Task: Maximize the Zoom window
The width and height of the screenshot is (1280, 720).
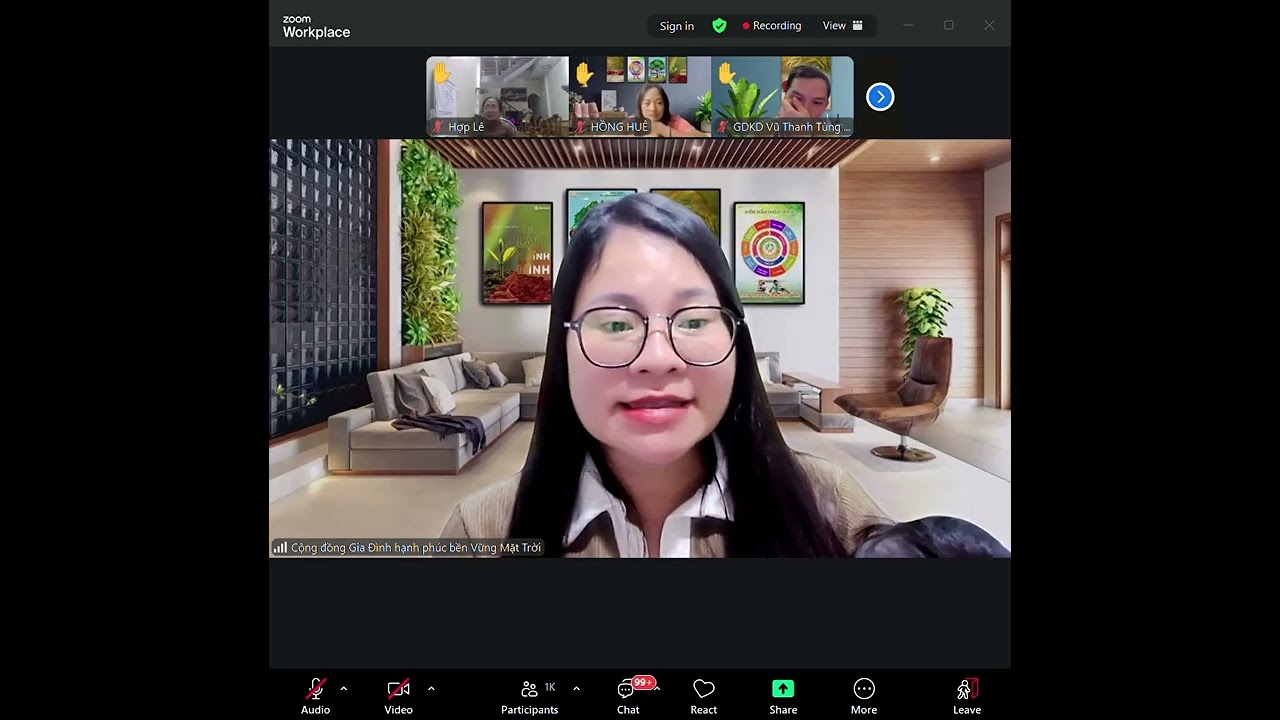Action: (x=949, y=26)
